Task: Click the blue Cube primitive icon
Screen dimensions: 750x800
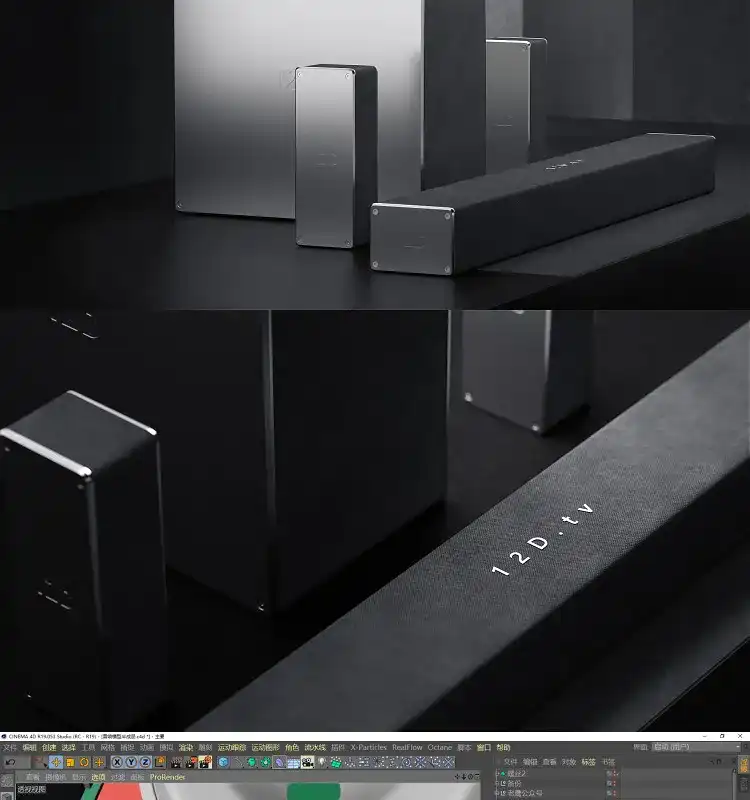Action: [x=223, y=762]
